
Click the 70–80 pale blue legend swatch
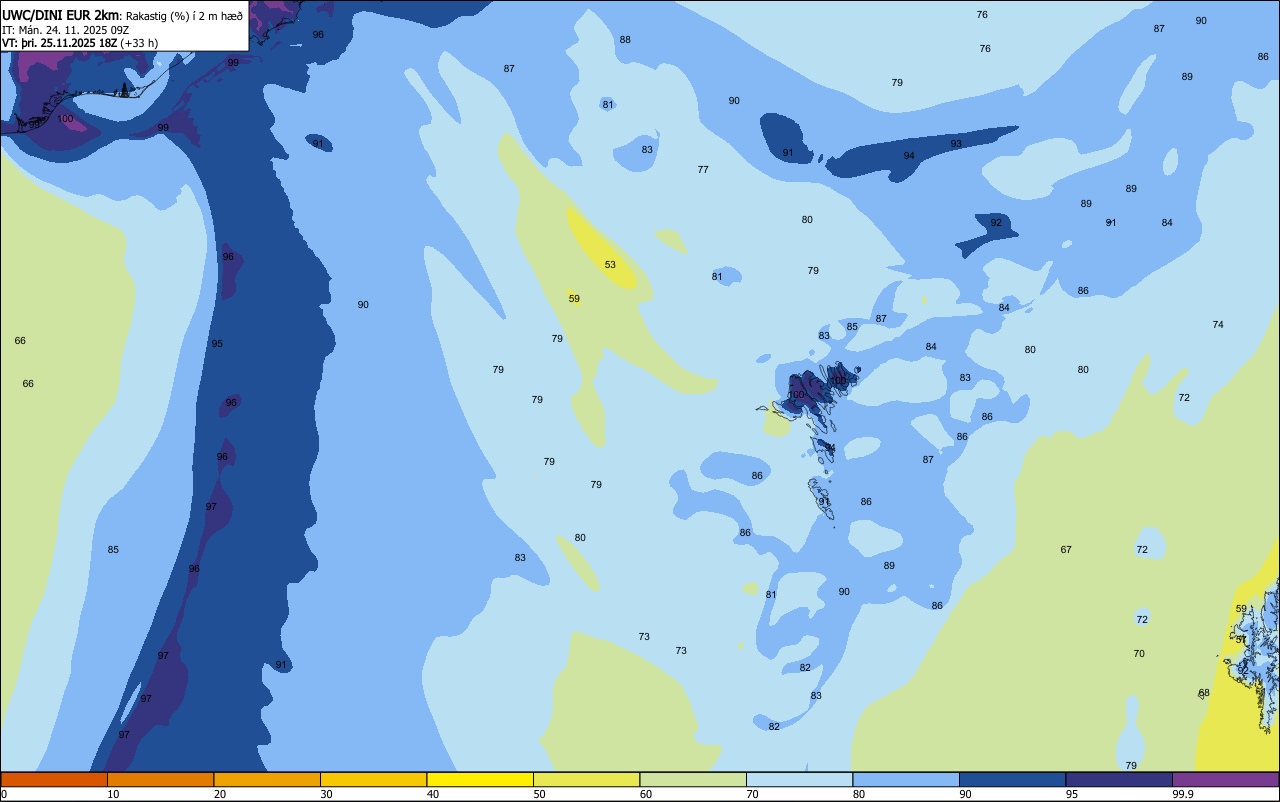799,779
